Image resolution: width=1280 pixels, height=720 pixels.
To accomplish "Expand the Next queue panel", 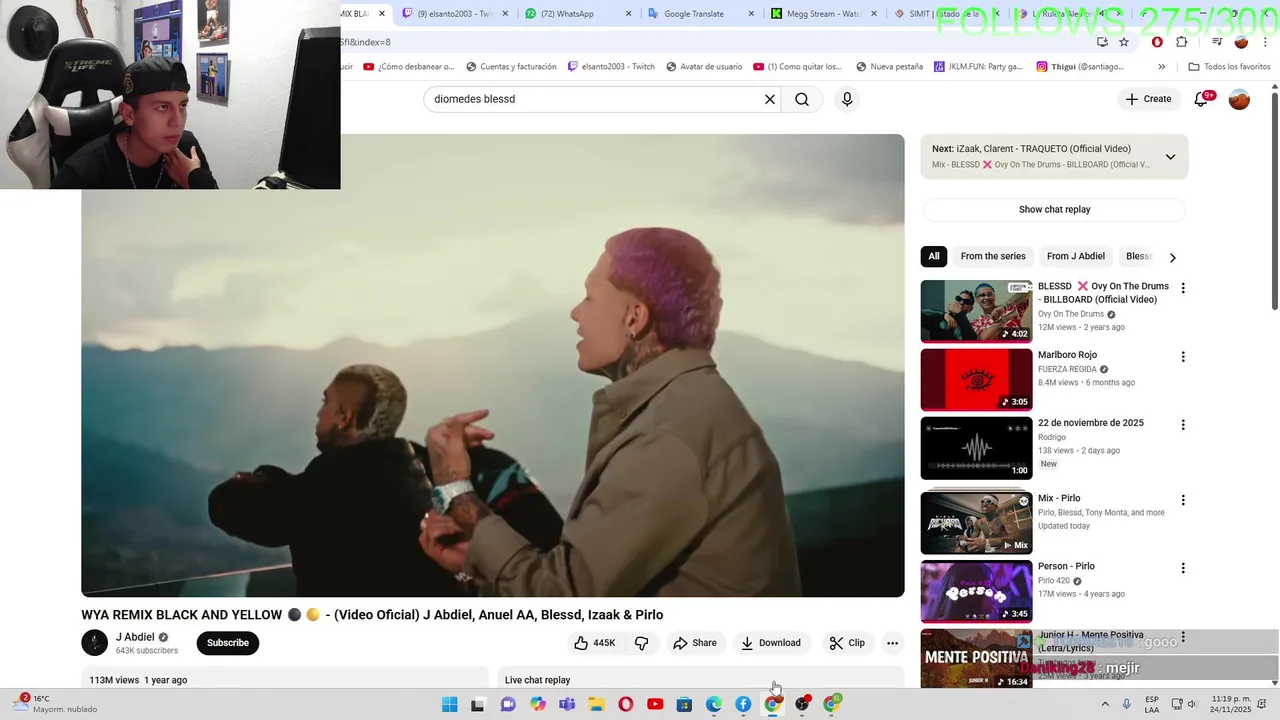I will 1170,157.
